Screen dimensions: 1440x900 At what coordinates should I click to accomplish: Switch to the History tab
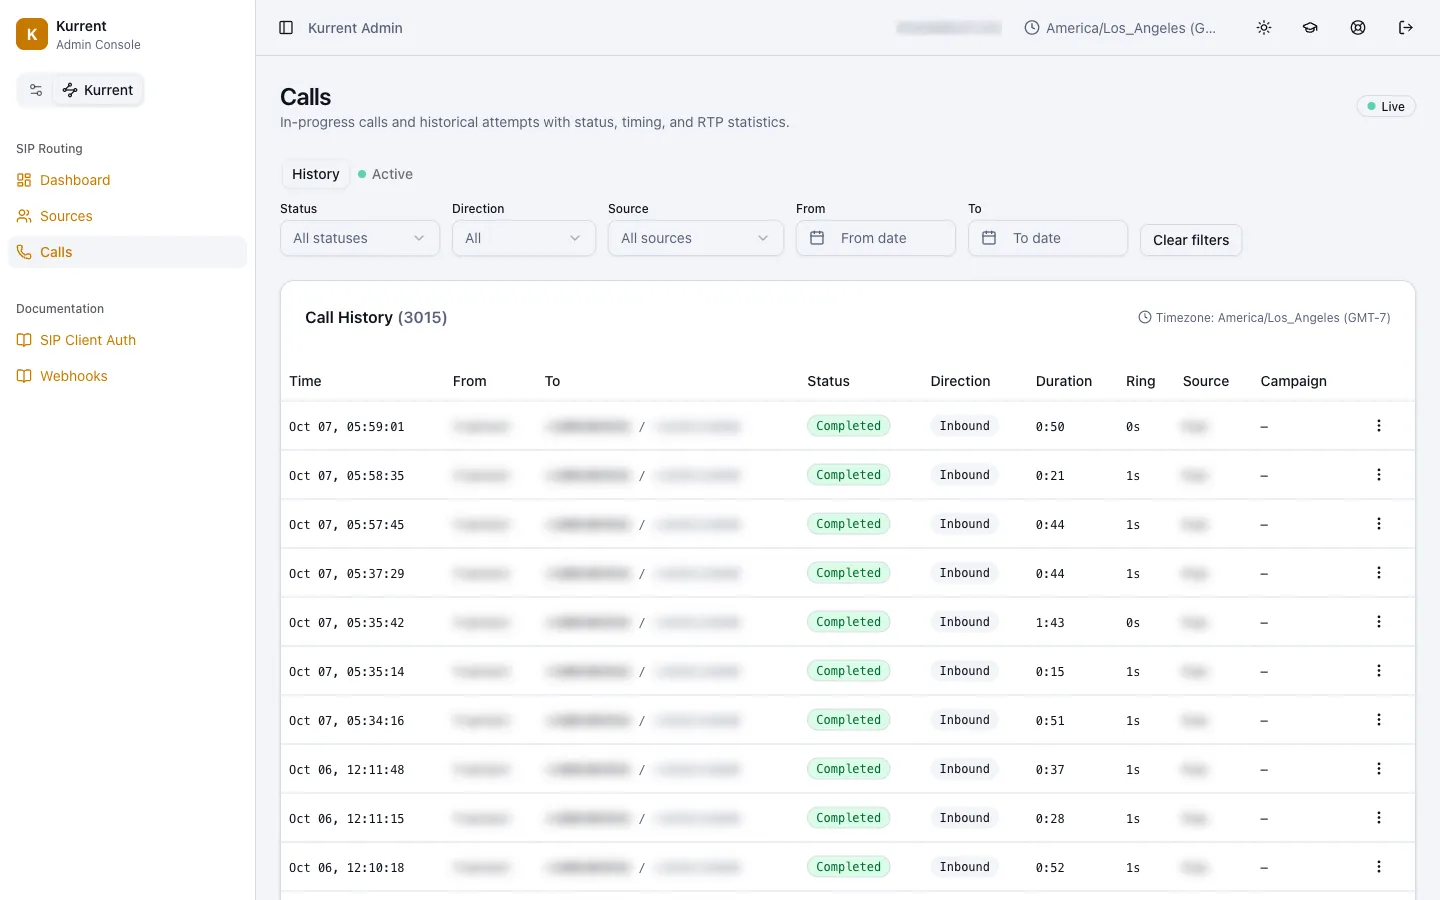point(316,174)
